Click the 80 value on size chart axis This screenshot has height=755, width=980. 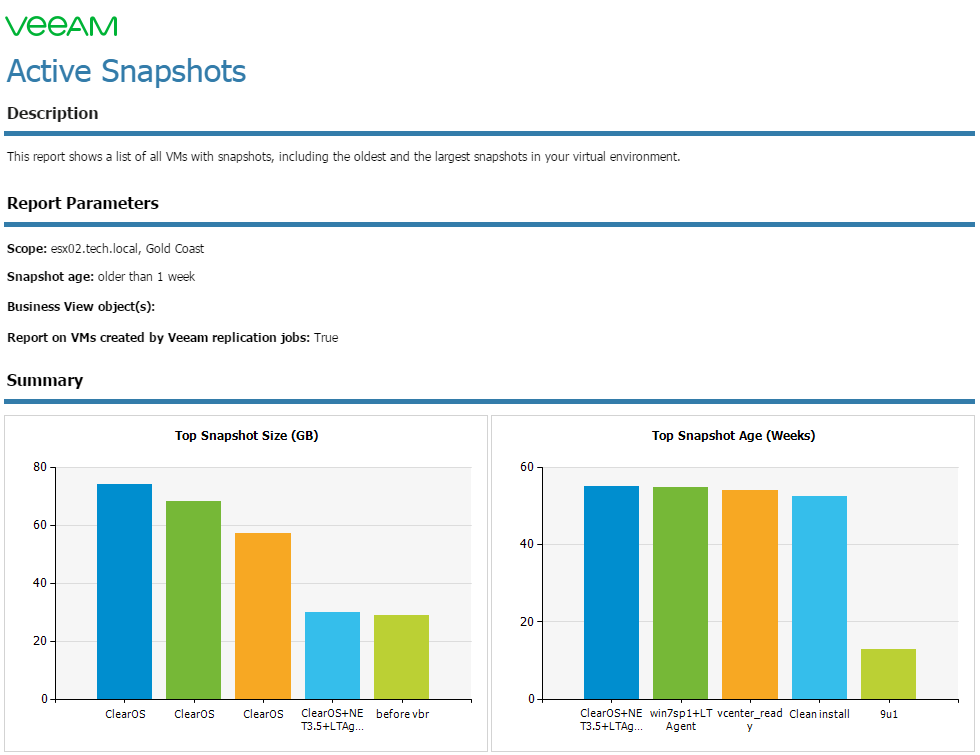point(40,467)
